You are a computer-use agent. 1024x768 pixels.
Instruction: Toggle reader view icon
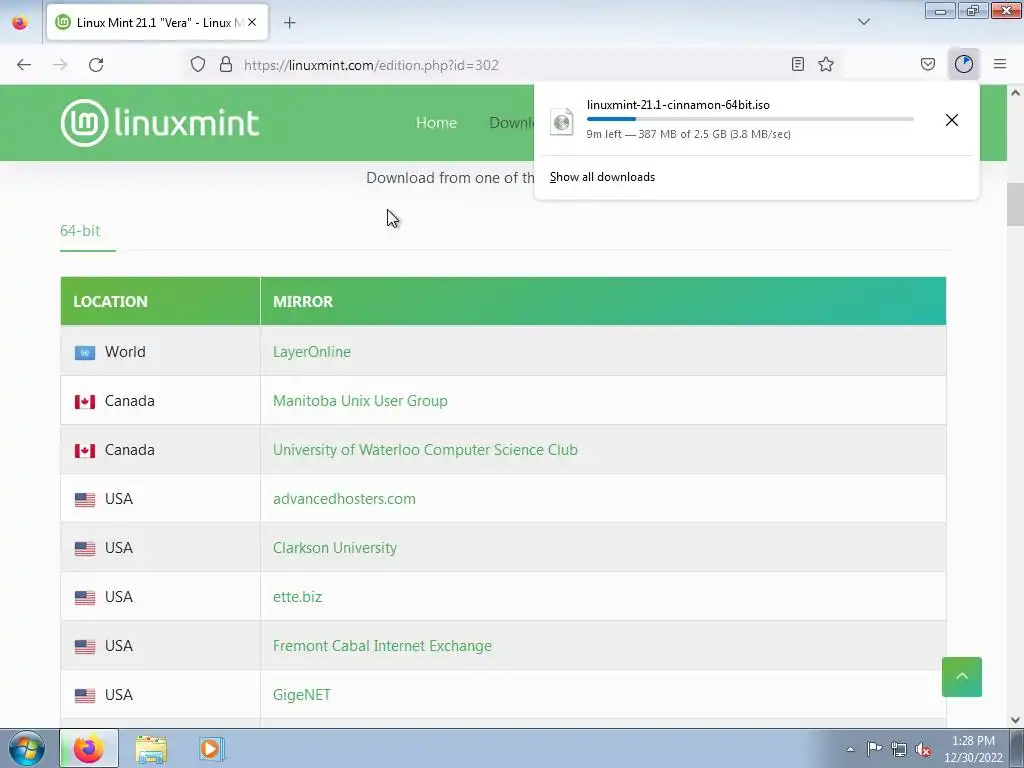click(797, 64)
